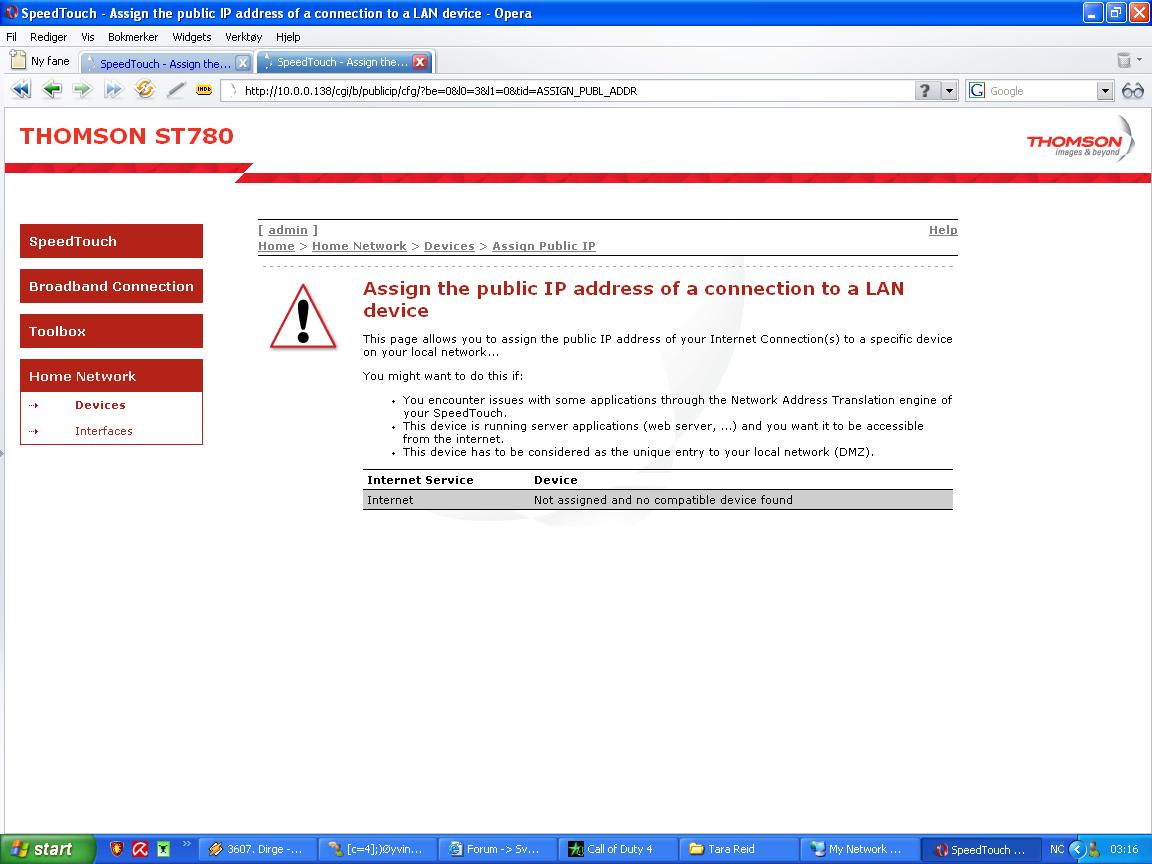
Task: Close the first SpeedTouch tab
Action: tap(242, 63)
